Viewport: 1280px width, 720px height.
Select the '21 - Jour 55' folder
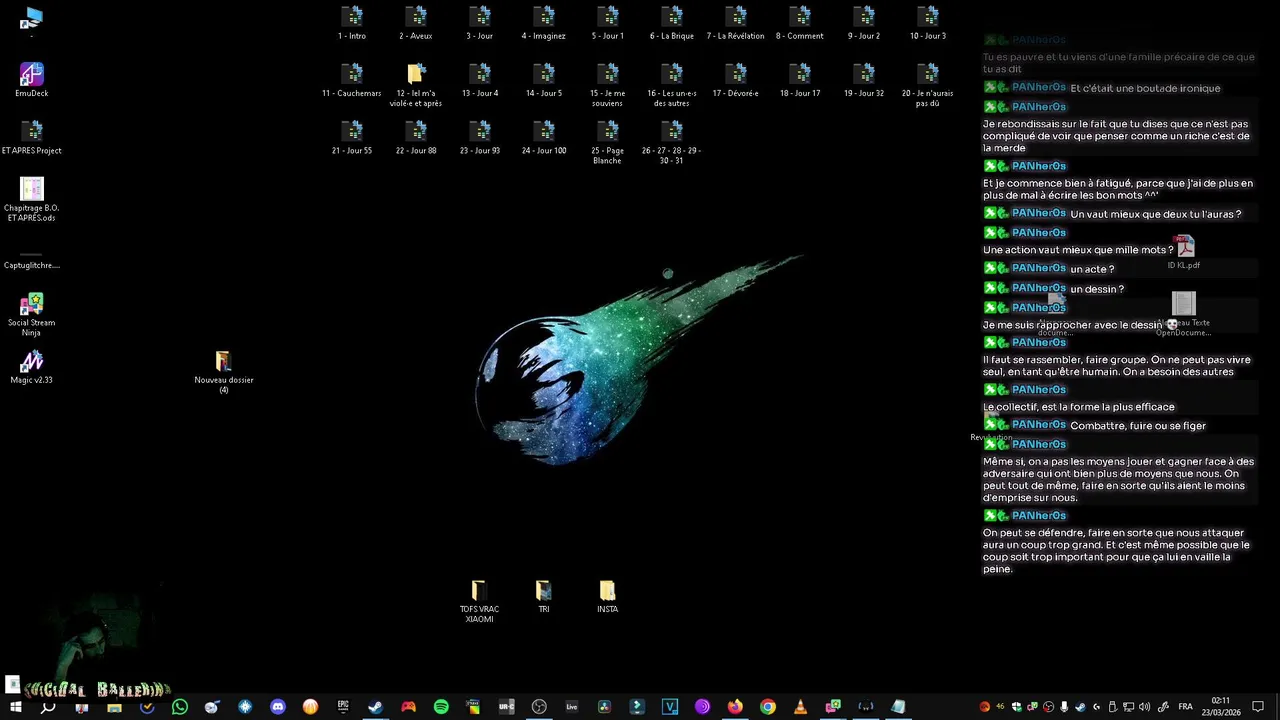352,138
